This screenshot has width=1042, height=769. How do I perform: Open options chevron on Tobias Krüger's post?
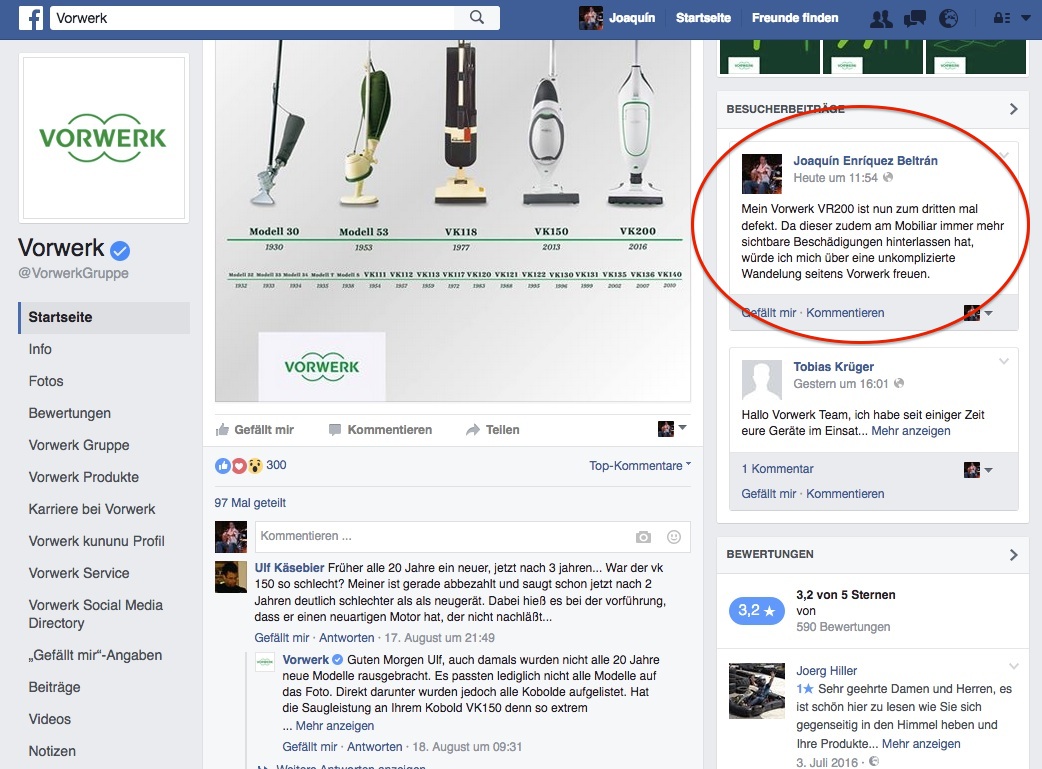[1003, 362]
